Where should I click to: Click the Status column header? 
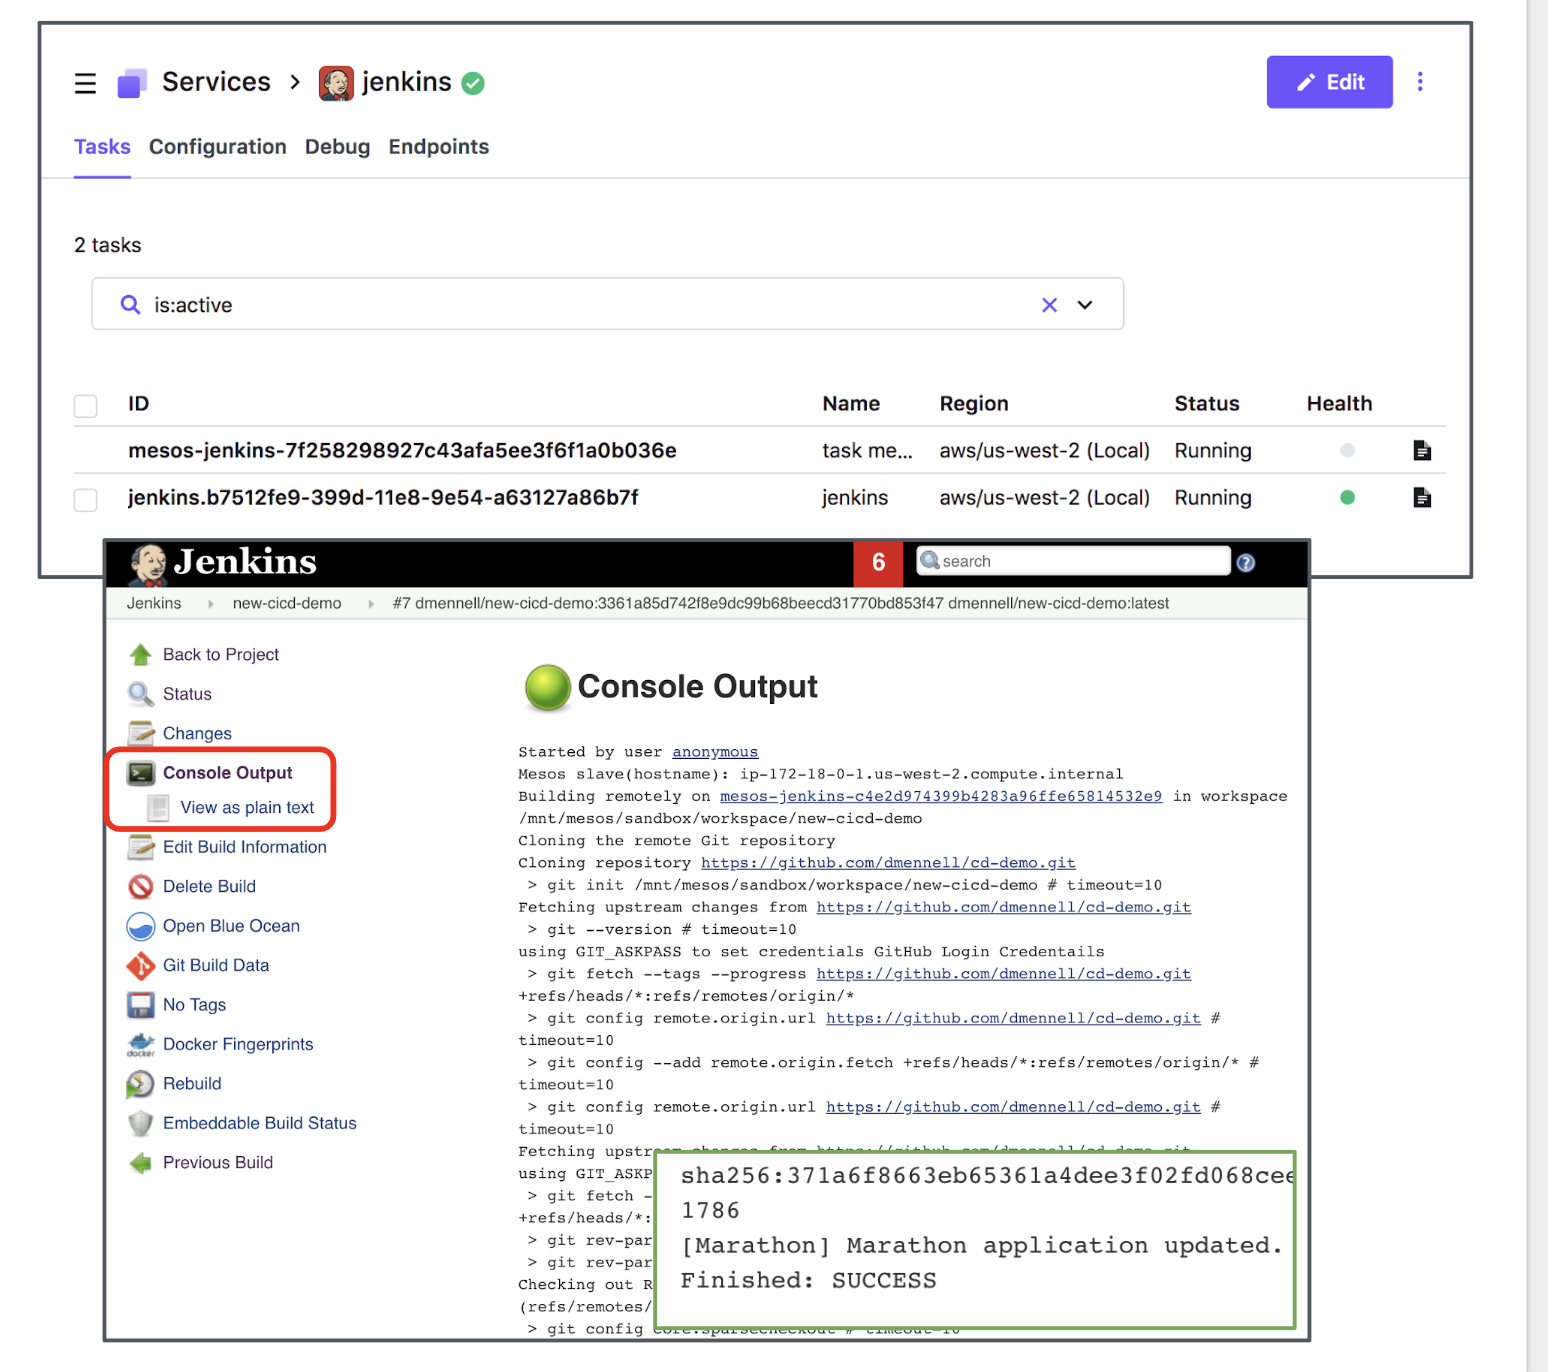(1207, 404)
